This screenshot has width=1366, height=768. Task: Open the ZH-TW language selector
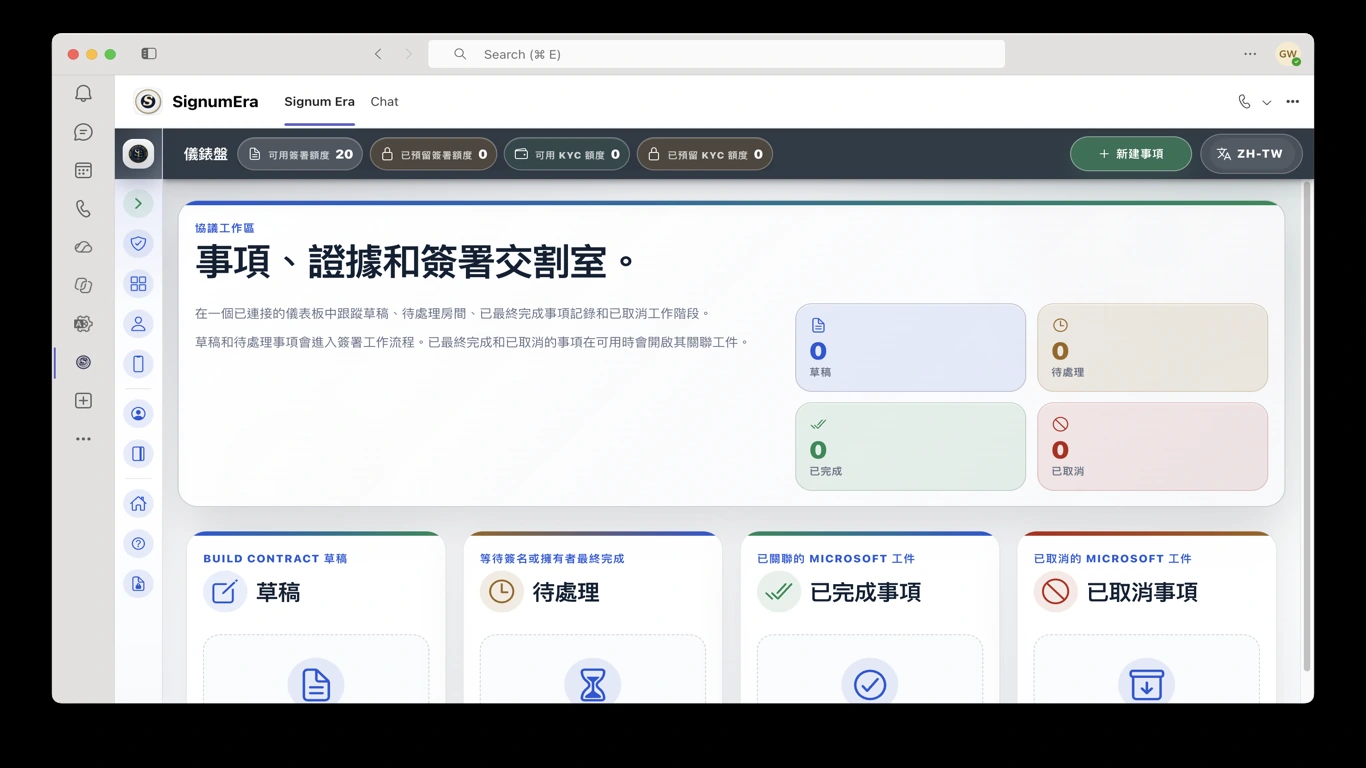pyautogui.click(x=1251, y=154)
